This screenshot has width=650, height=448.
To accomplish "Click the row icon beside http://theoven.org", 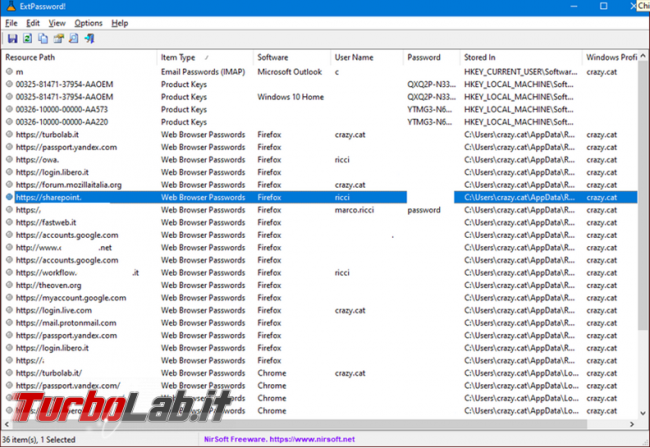I will [x=9, y=285].
